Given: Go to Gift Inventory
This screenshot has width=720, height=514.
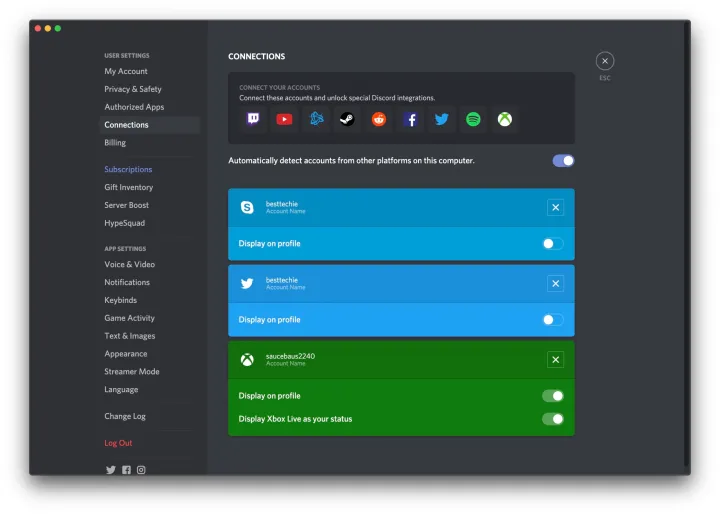Looking at the screenshot, I should point(149,187).
